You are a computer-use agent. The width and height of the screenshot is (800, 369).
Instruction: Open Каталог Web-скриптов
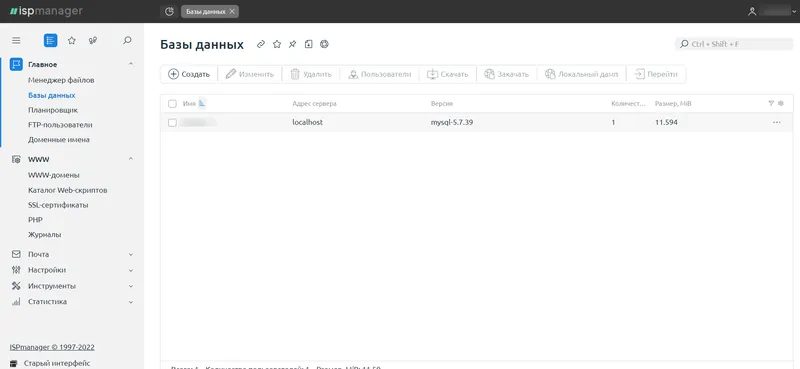(68, 190)
